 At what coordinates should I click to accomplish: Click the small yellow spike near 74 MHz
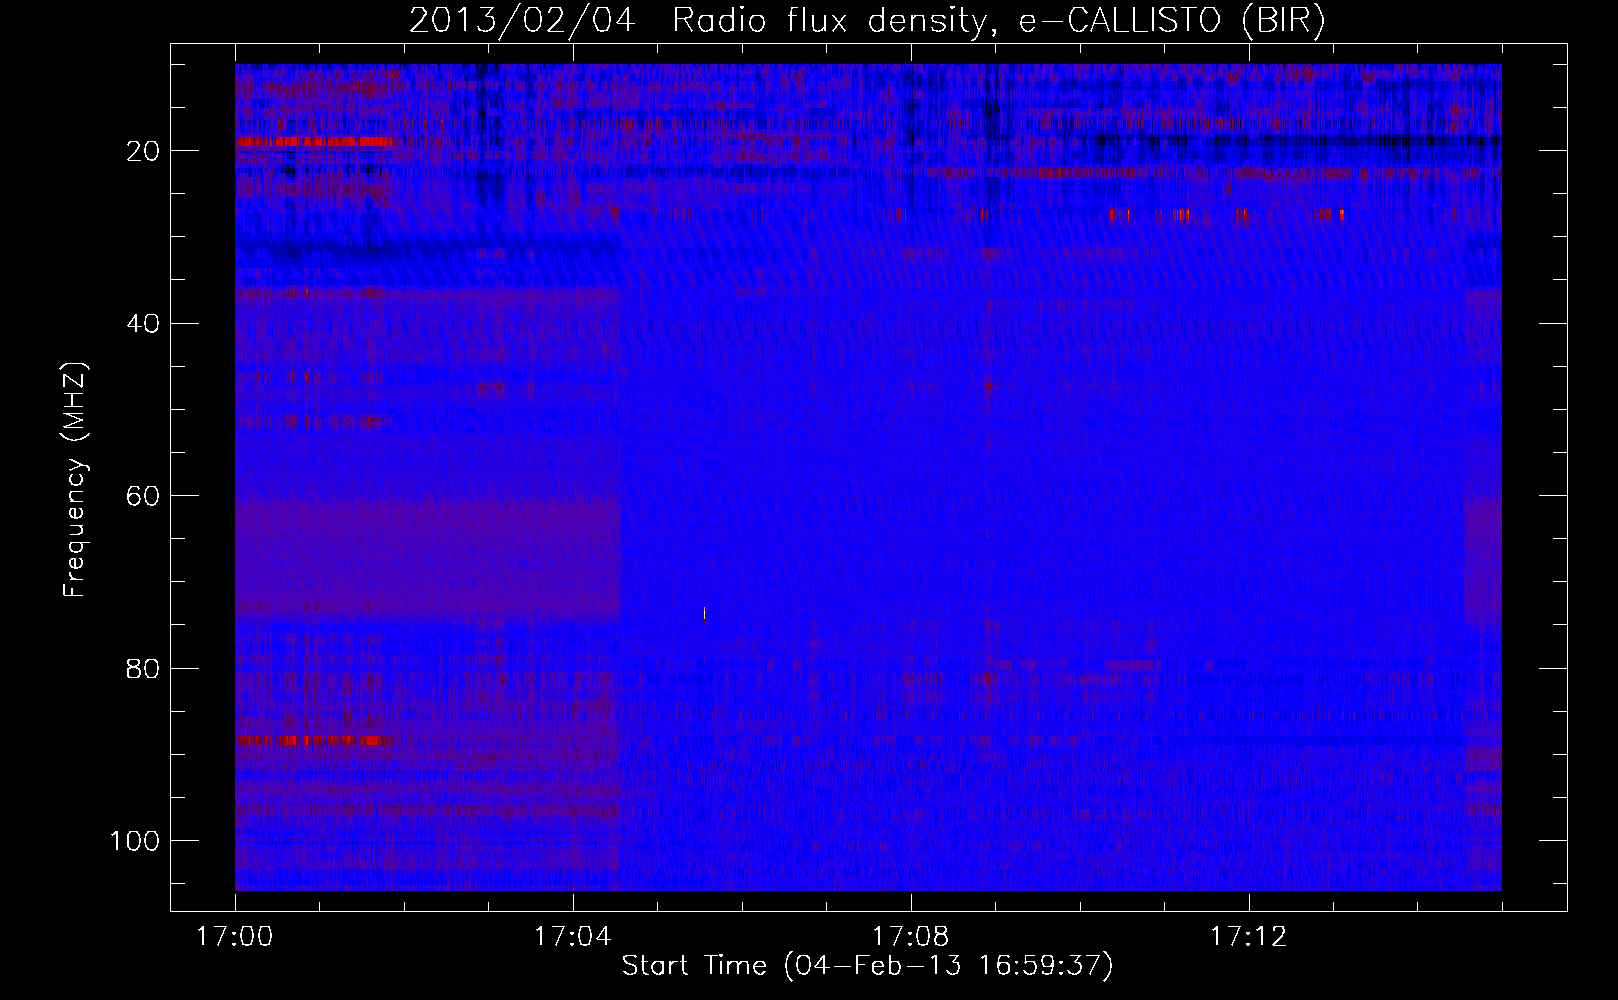coord(705,613)
